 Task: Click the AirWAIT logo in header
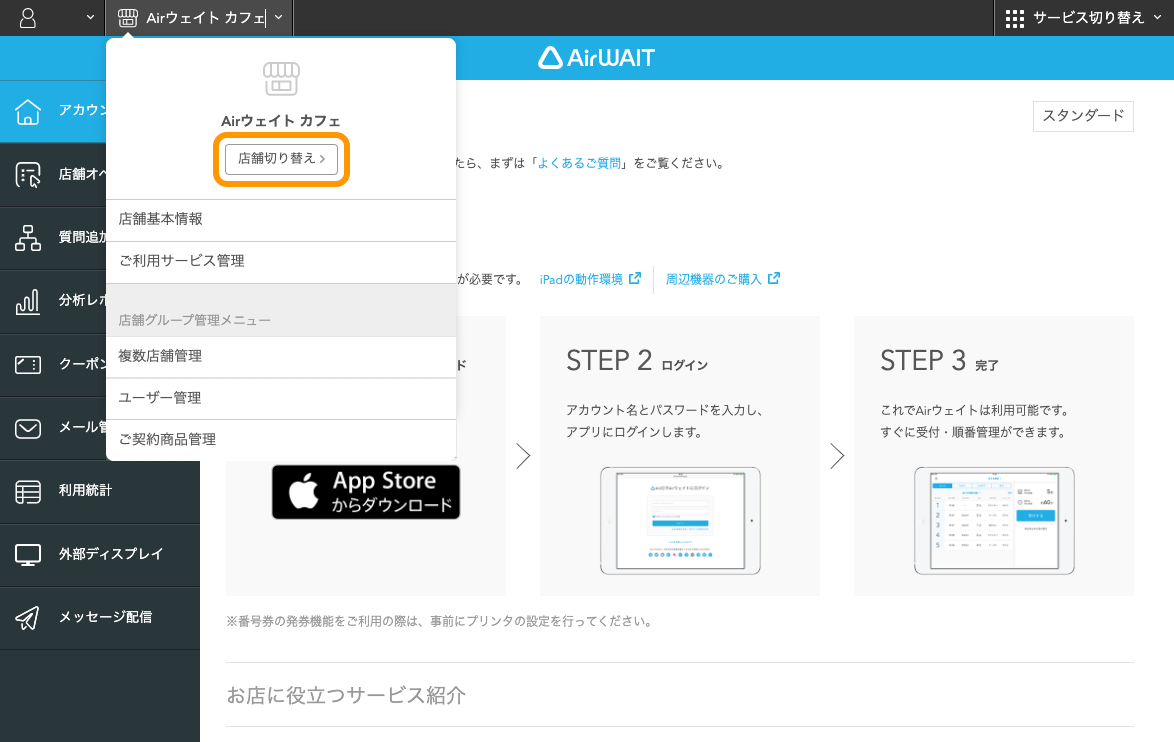[596, 58]
